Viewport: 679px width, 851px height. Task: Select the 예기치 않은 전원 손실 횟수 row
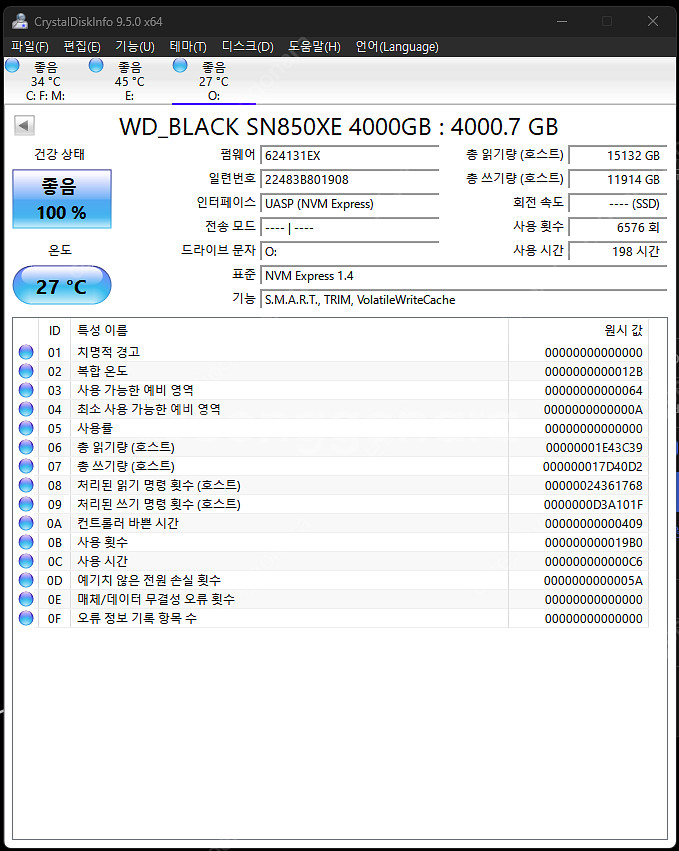[331, 580]
